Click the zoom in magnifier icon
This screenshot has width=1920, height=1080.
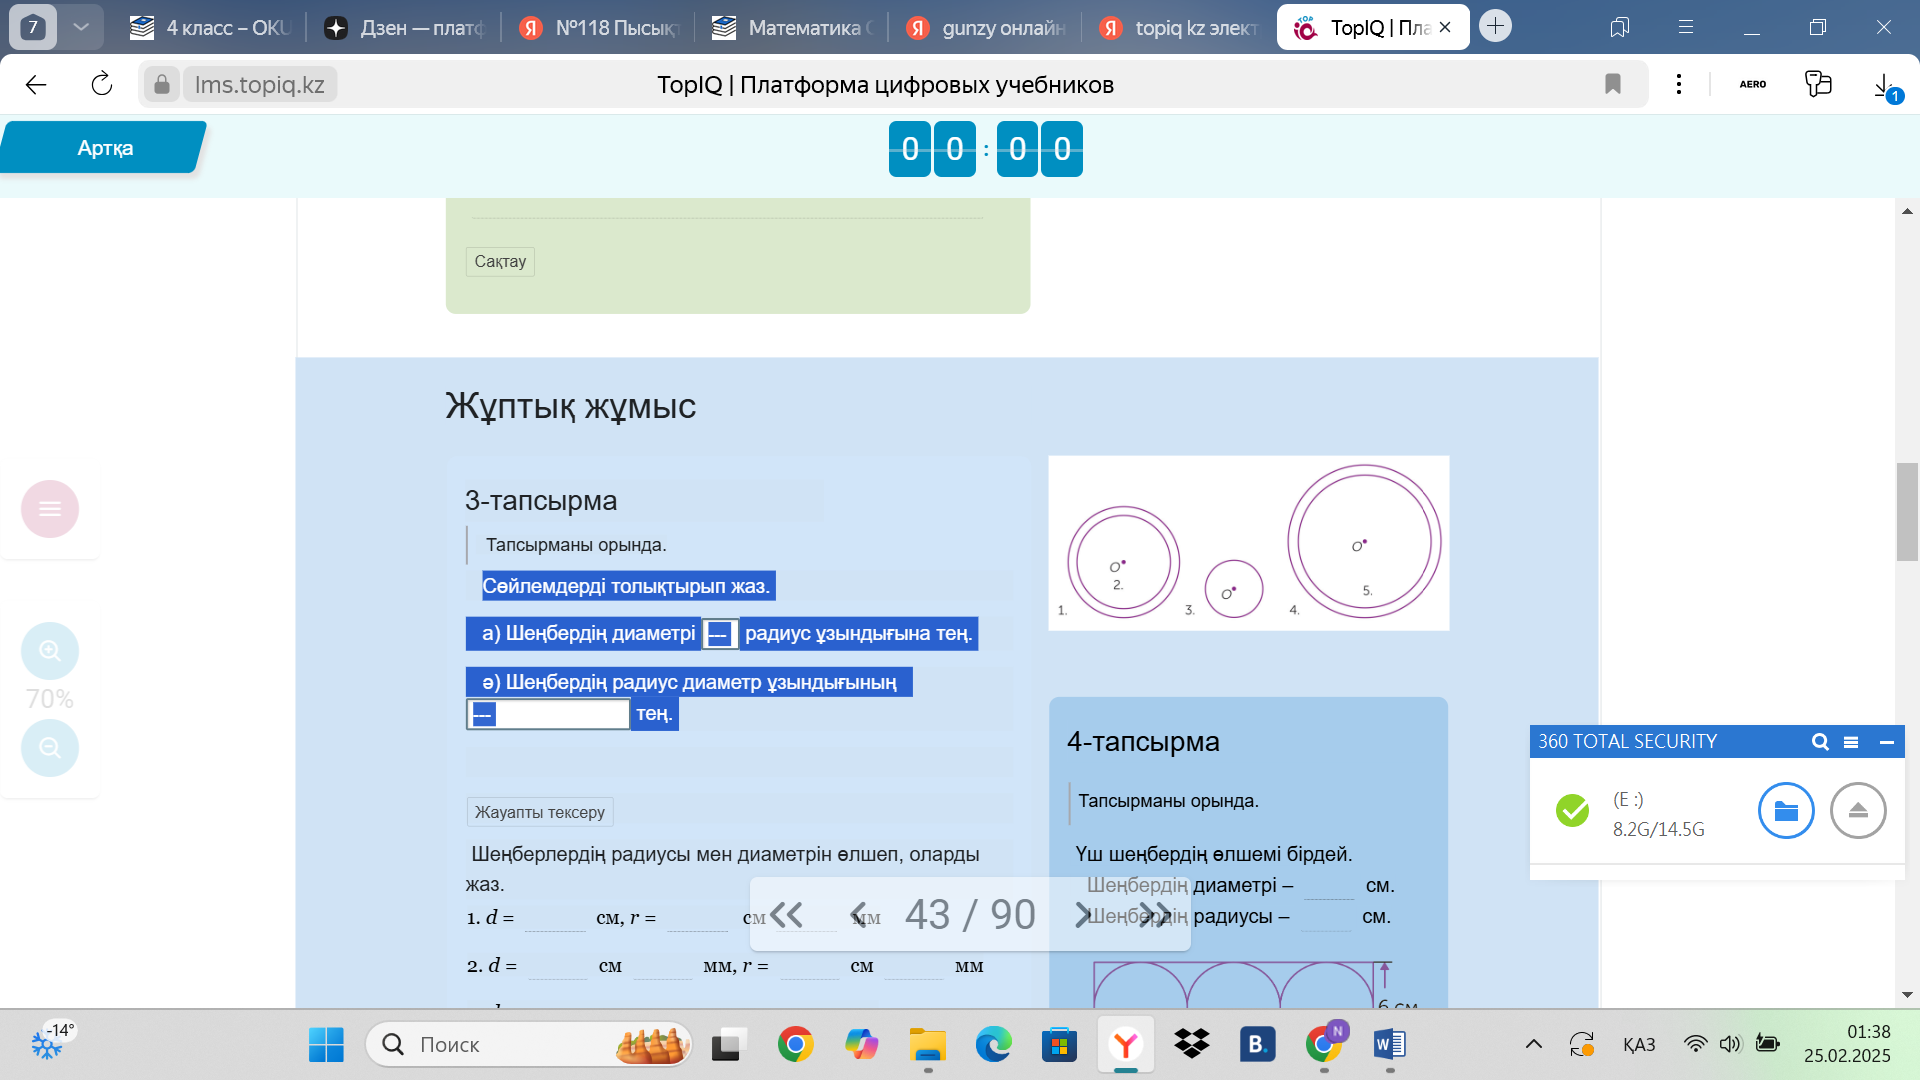click(x=49, y=651)
